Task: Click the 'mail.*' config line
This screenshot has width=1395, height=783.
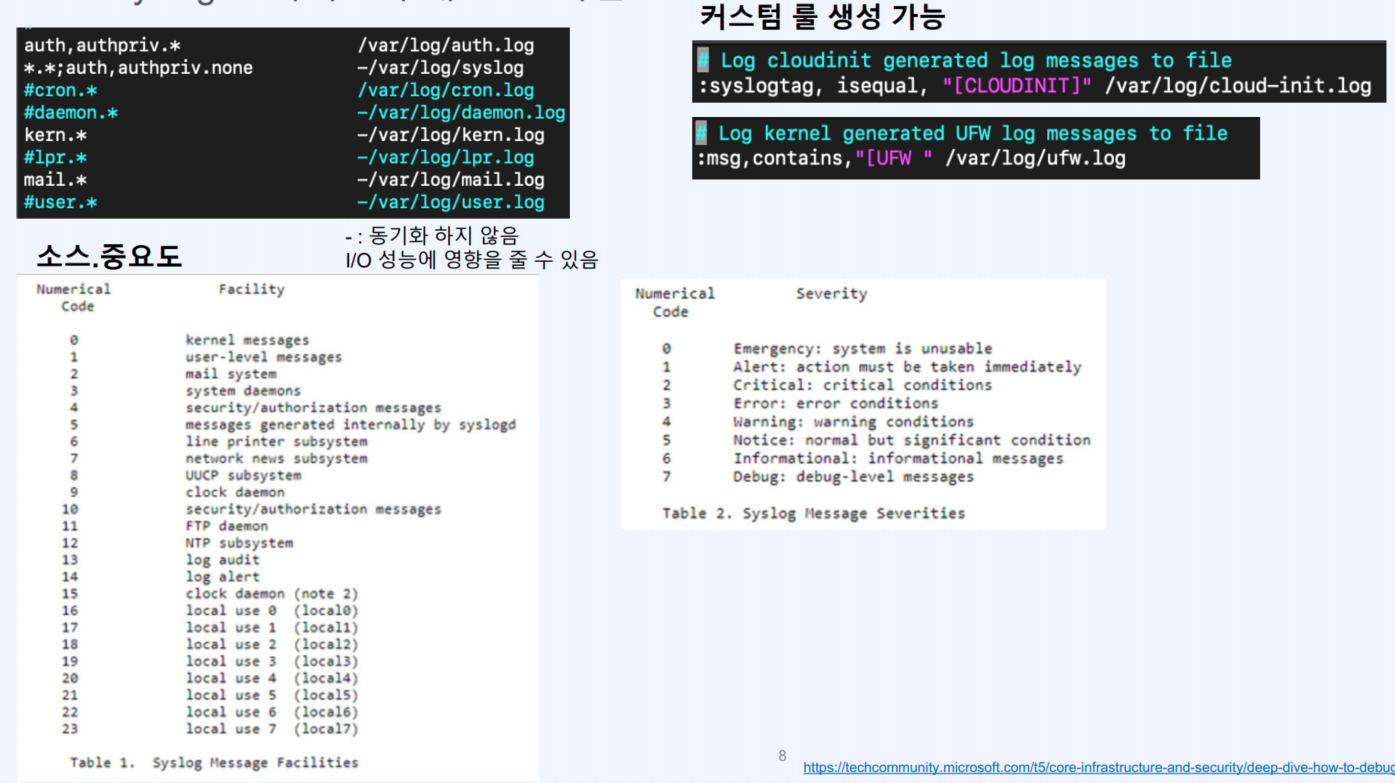Action: (x=56, y=180)
